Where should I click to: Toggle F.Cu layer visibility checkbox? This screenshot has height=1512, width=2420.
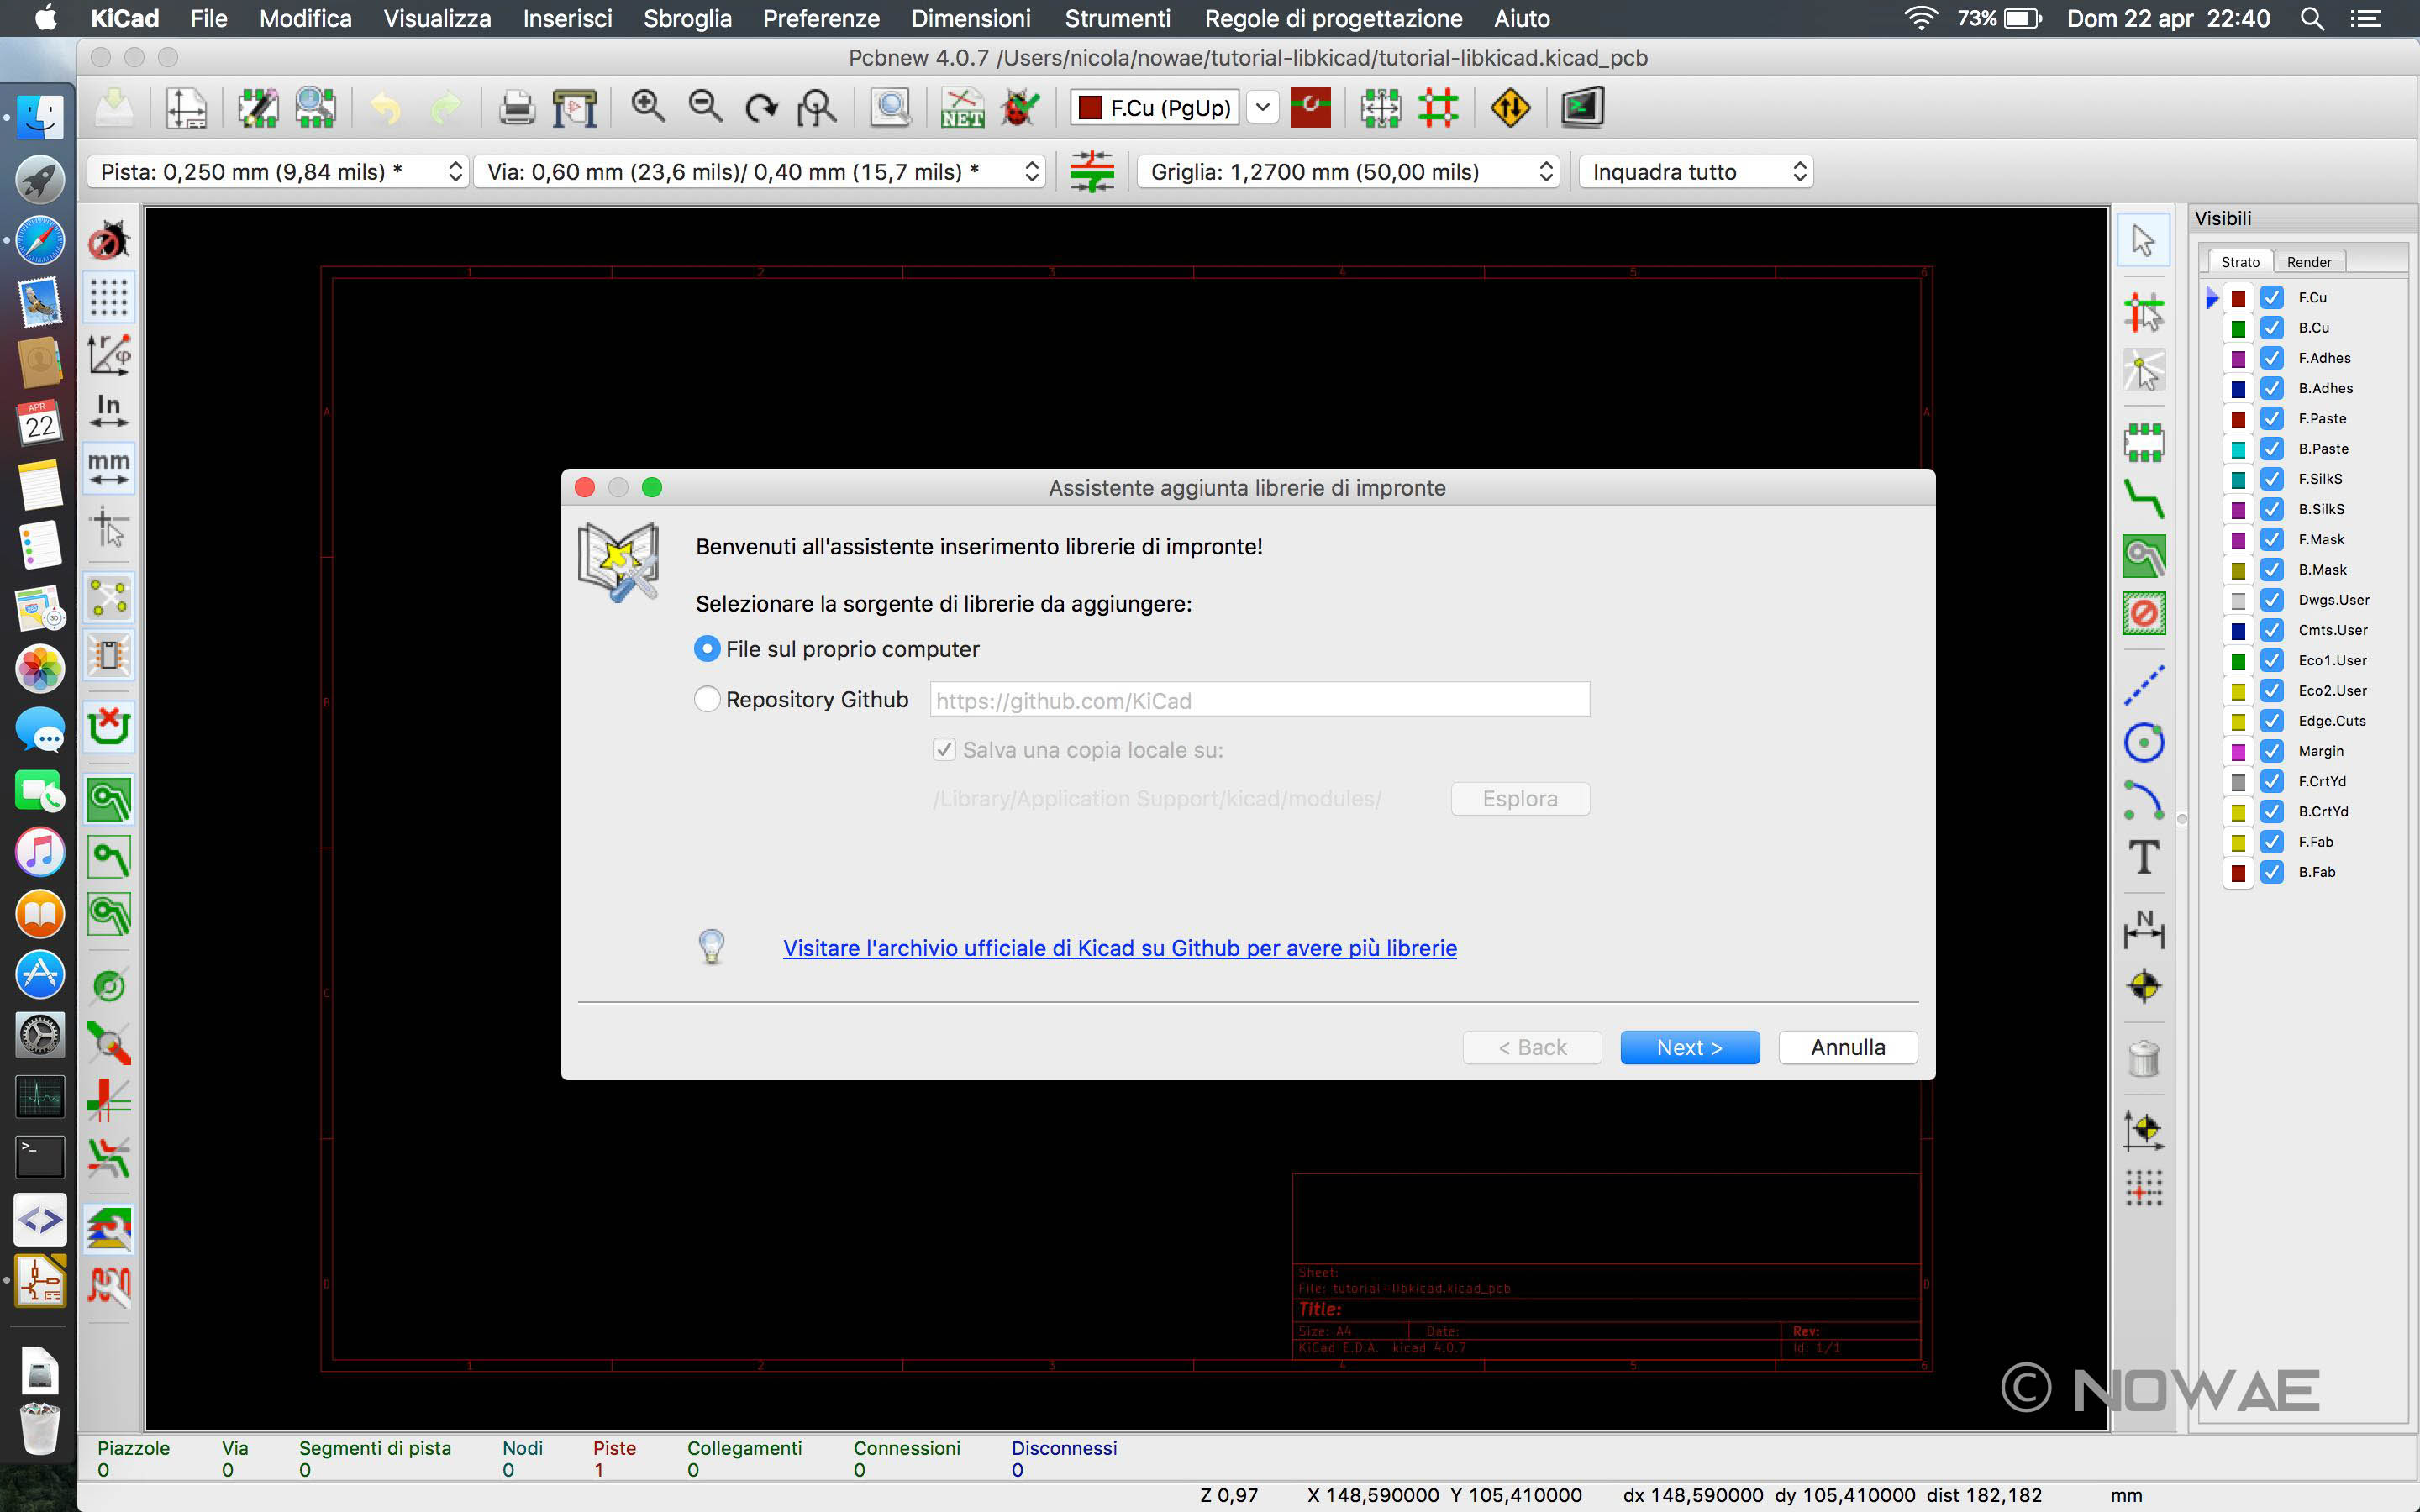(2272, 297)
